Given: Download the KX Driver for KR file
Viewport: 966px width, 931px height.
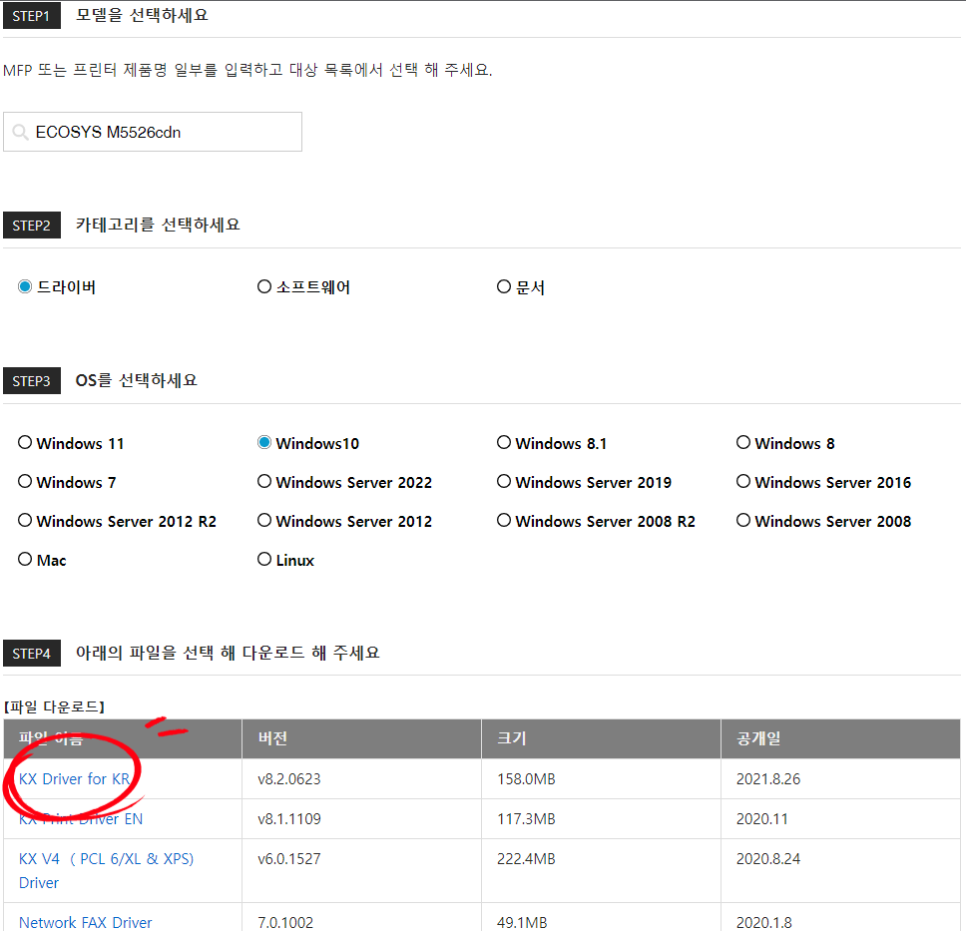Looking at the screenshot, I should 75,779.
